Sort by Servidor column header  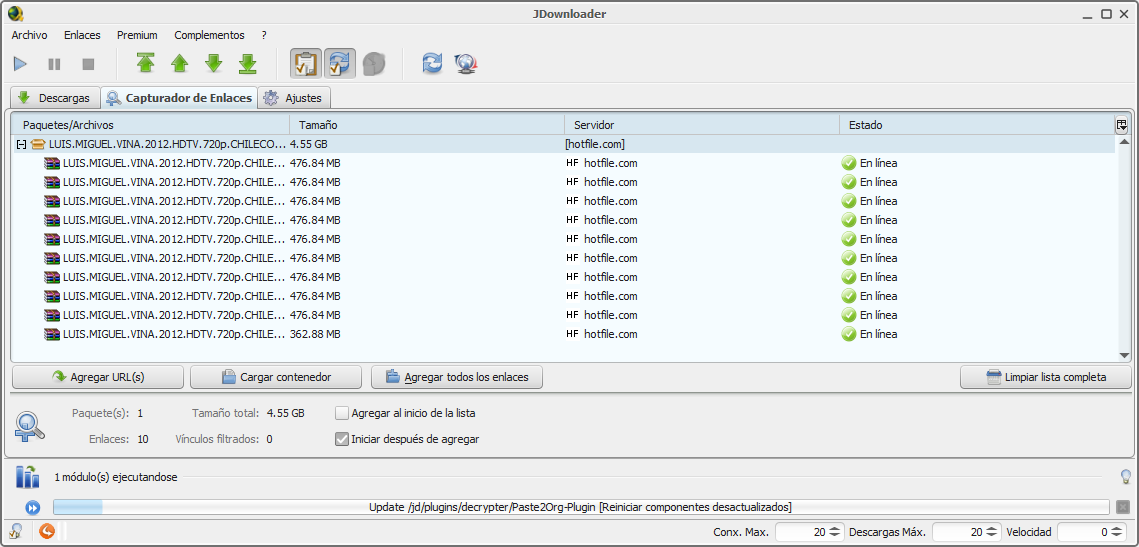702,125
